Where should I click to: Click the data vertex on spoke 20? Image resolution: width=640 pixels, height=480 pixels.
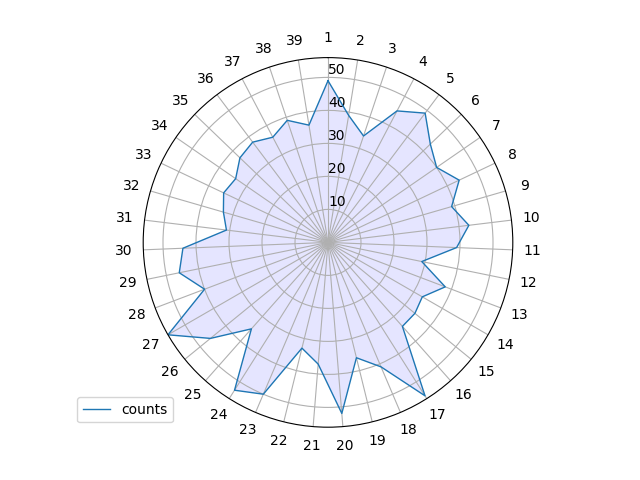tap(342, 413)
